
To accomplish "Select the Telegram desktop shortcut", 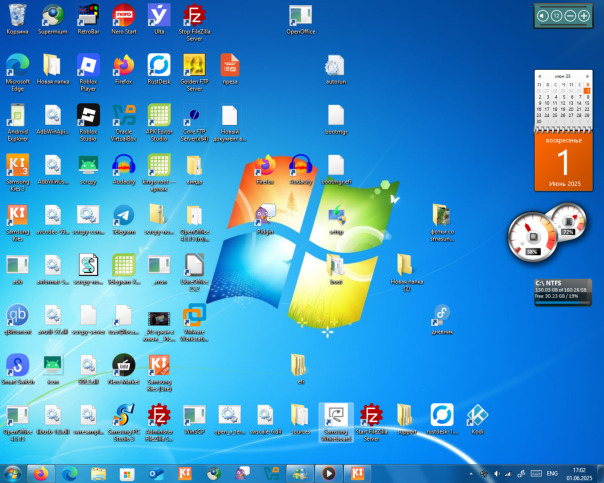I will tap(123, 217).
